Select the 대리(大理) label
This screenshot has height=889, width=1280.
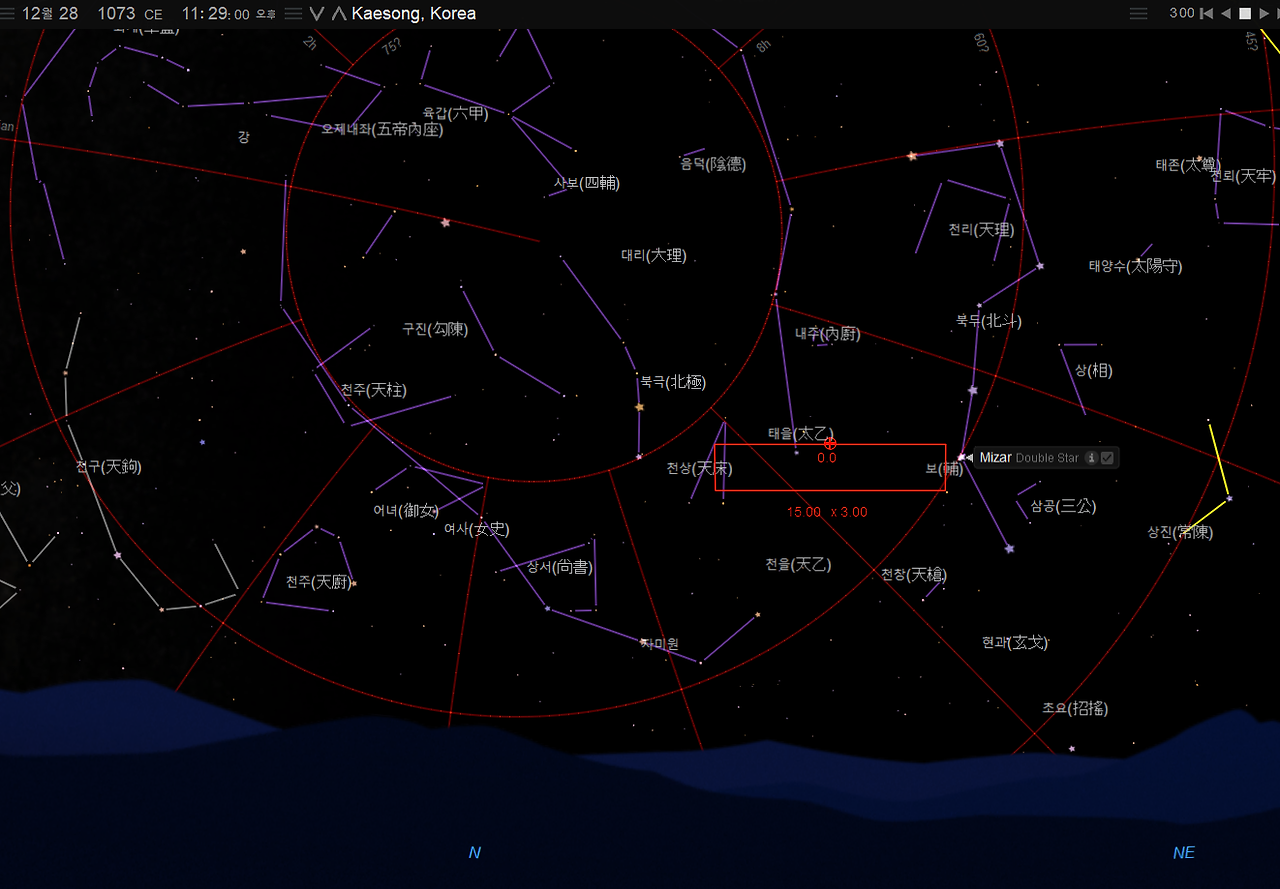[x=654, y=255]
